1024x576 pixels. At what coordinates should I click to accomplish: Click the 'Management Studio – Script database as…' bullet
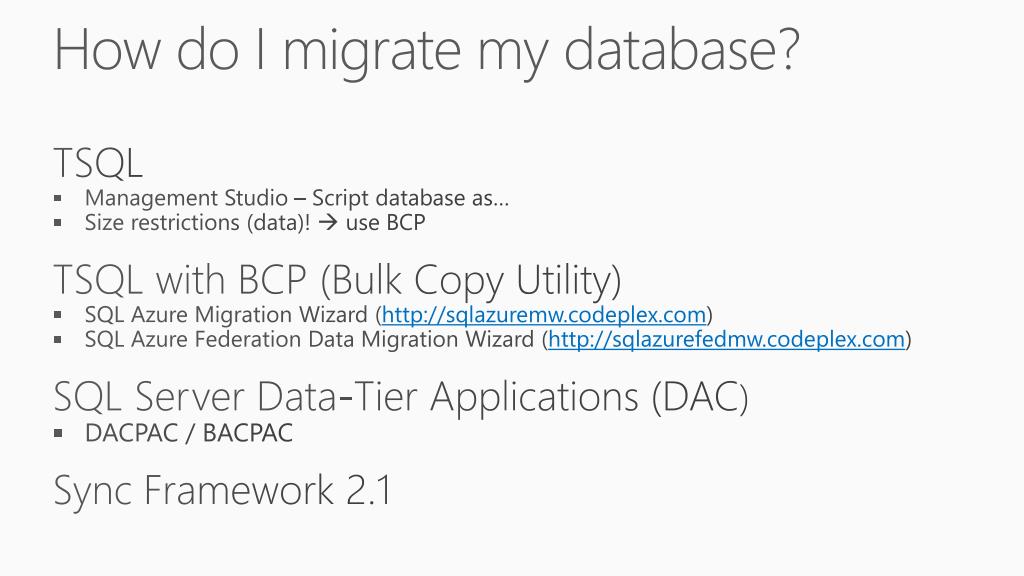(296, 198)
